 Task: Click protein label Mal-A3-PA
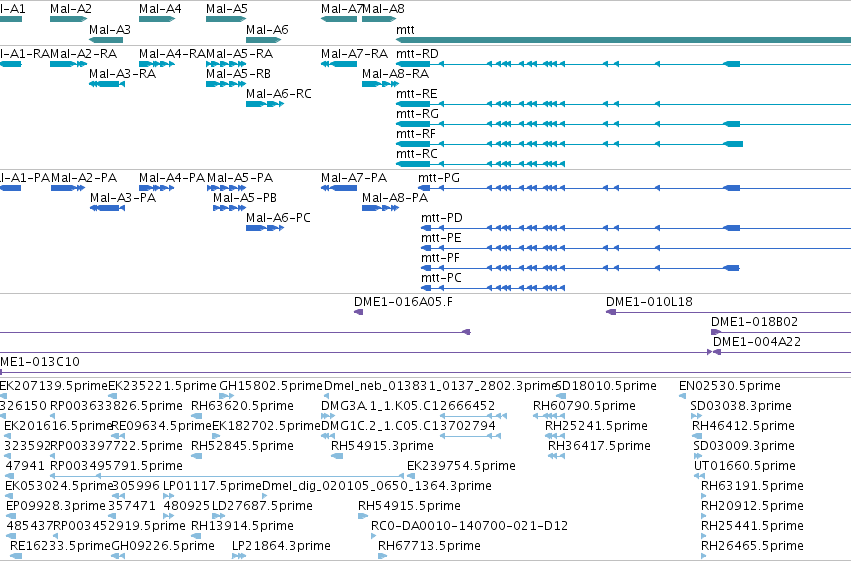click(x=123, y=198)
